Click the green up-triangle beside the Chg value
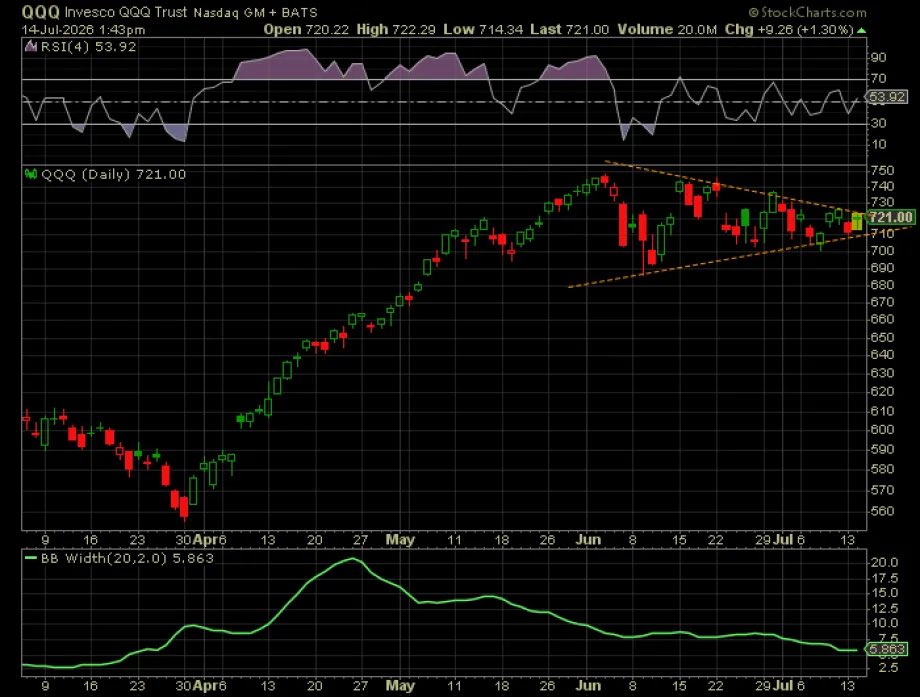This screenshot has height=697, width=920. [861, 30]
